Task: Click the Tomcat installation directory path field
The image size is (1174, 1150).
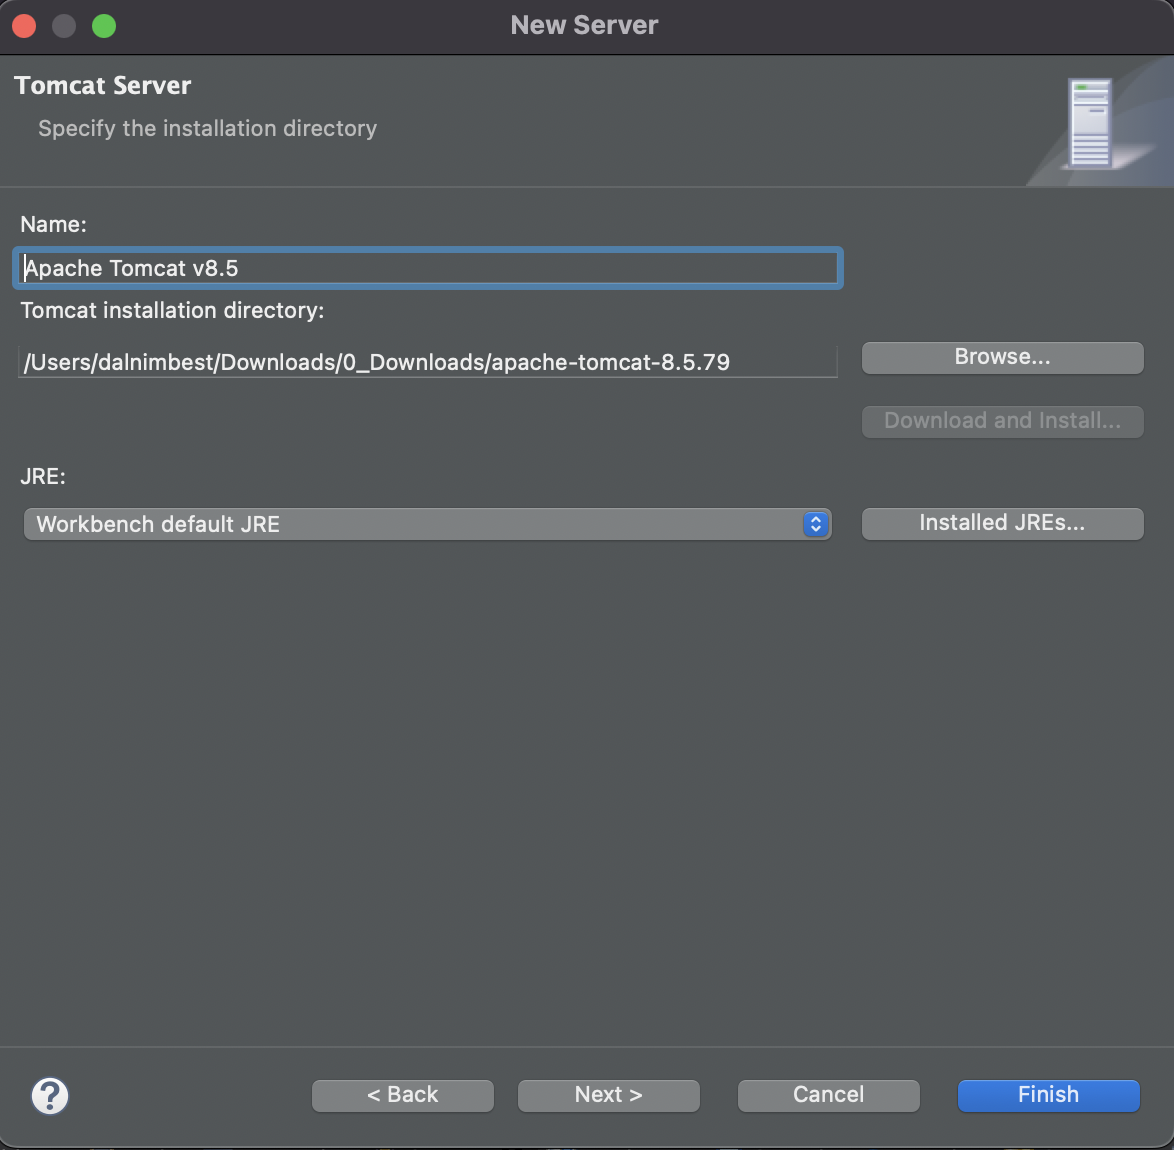Action: tap(428, 362)
